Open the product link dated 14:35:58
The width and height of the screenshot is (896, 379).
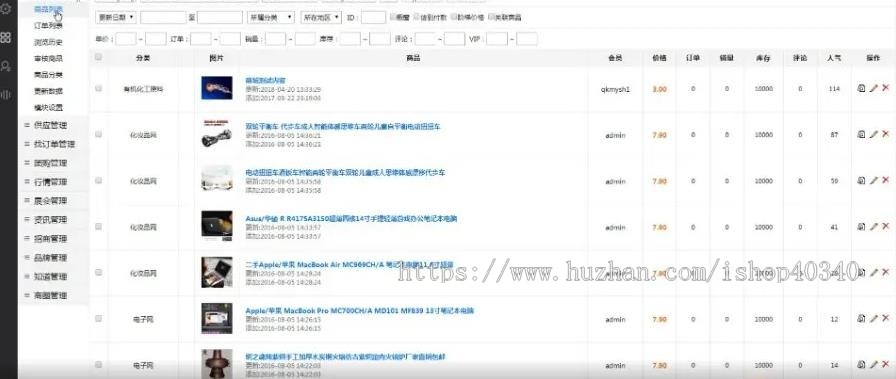[345, 172]
